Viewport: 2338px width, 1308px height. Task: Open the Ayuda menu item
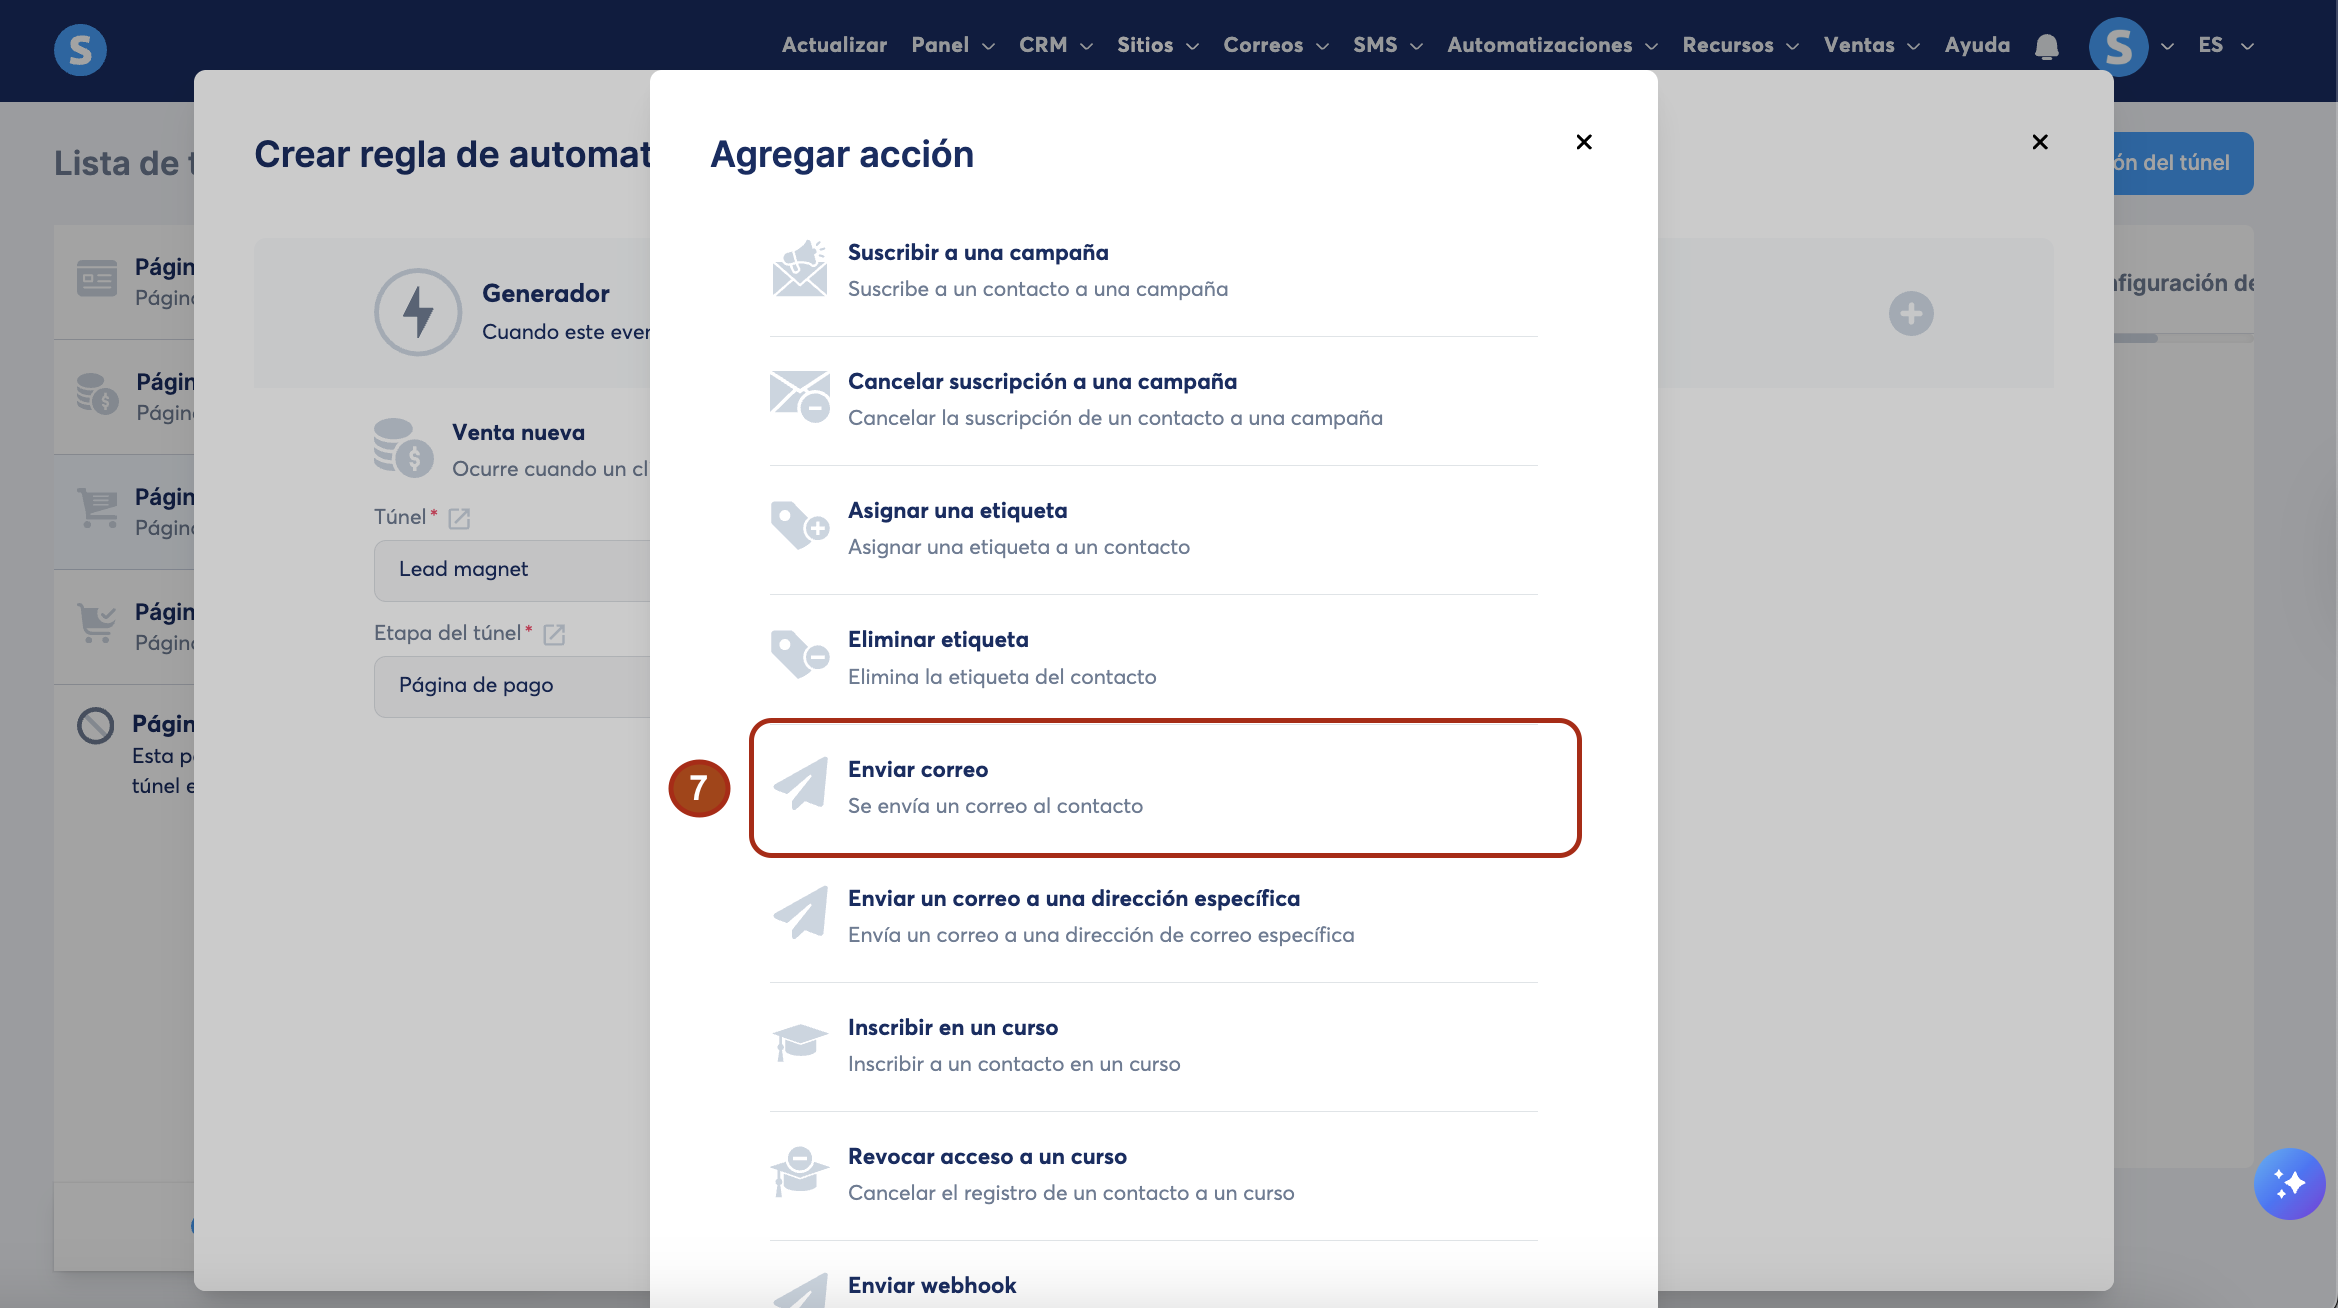pos(1976,46)
